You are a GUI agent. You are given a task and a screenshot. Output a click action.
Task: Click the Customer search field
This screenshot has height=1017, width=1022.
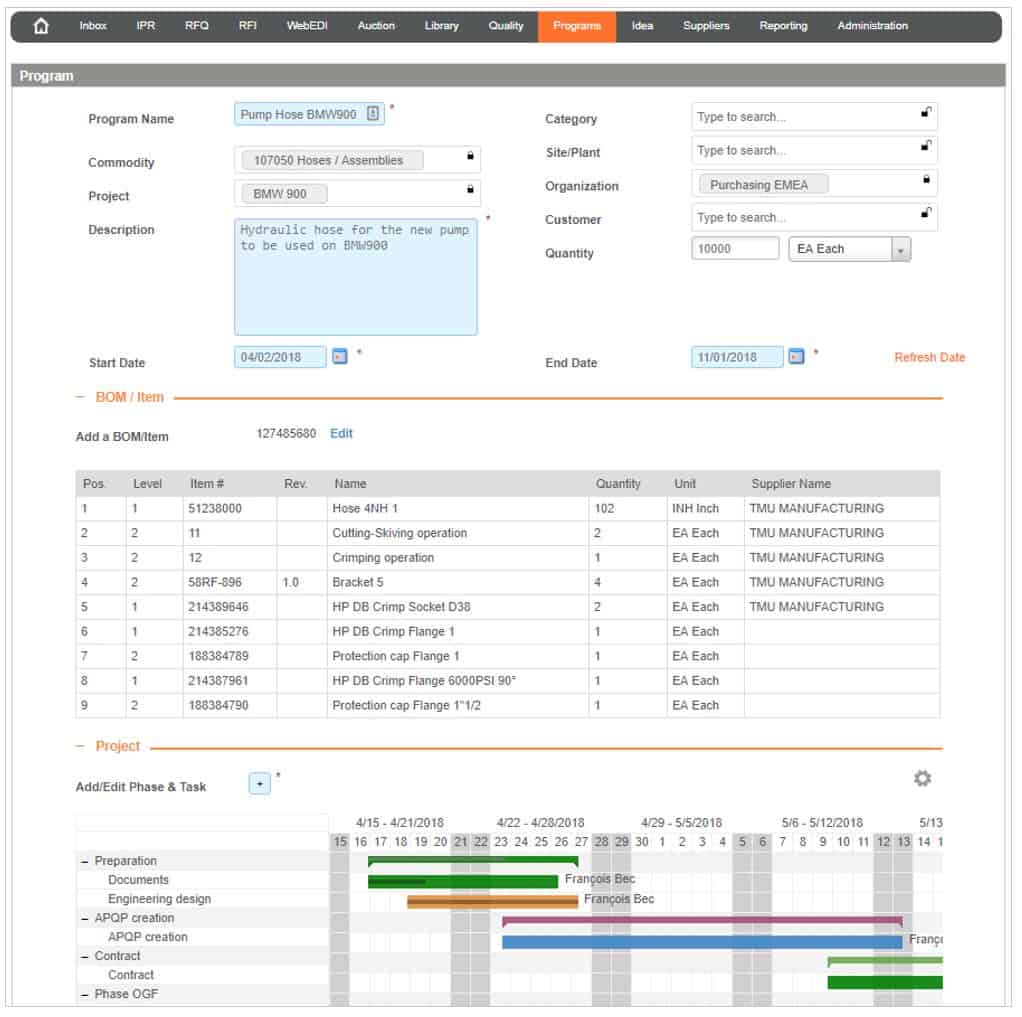point(817,218)
